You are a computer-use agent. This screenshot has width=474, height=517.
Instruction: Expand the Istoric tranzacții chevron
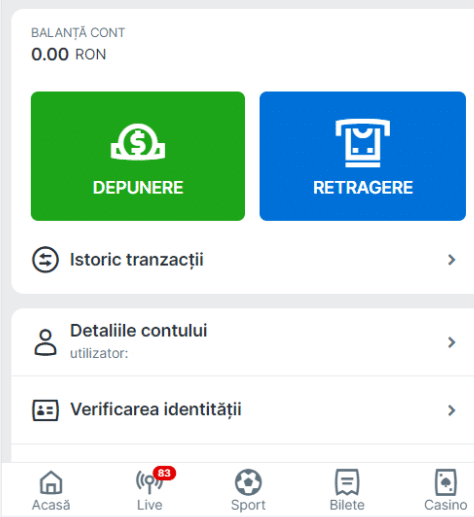pos(451,260)
